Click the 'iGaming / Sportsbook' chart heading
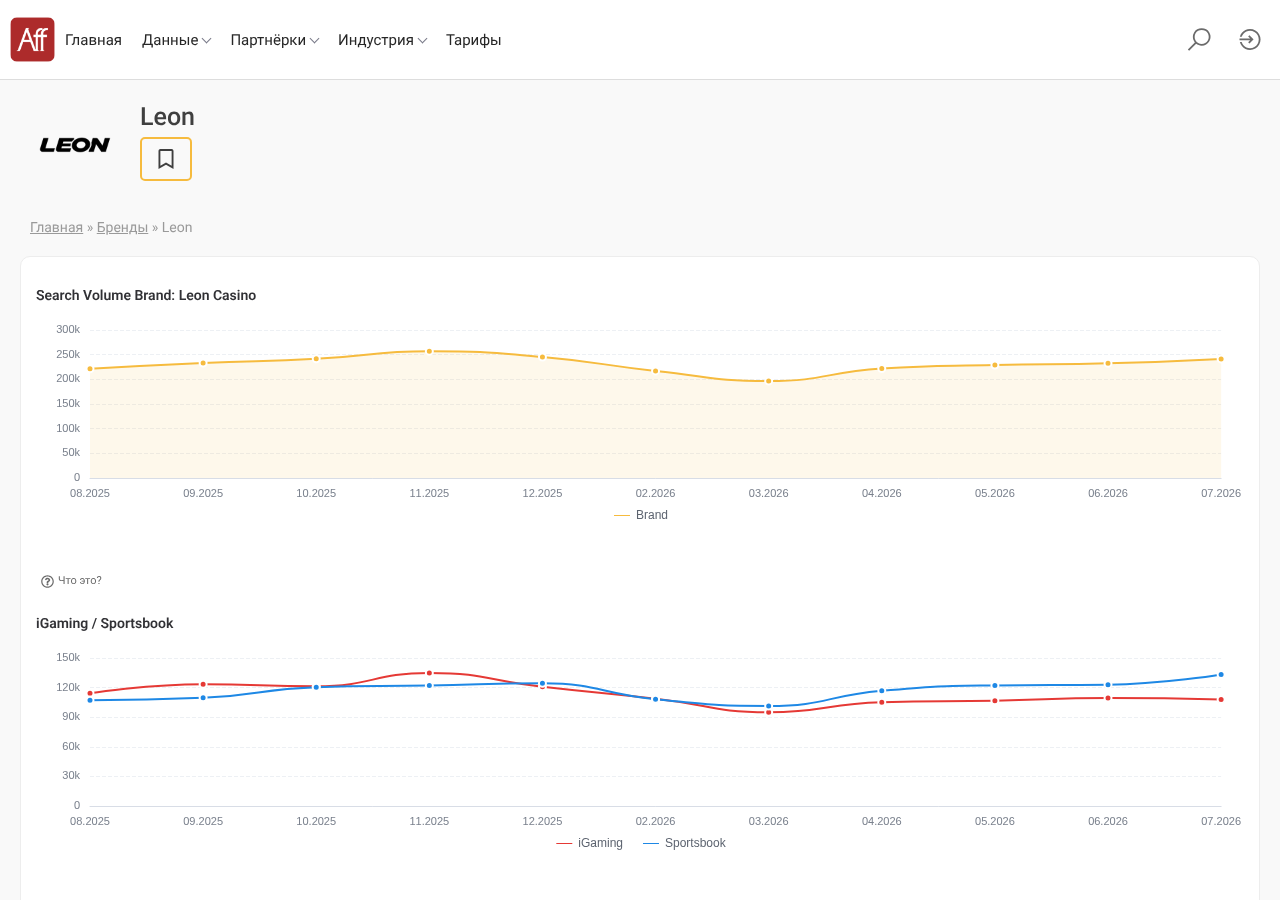The width and height of the screenshot is (1280, 900). pos(105,623)
